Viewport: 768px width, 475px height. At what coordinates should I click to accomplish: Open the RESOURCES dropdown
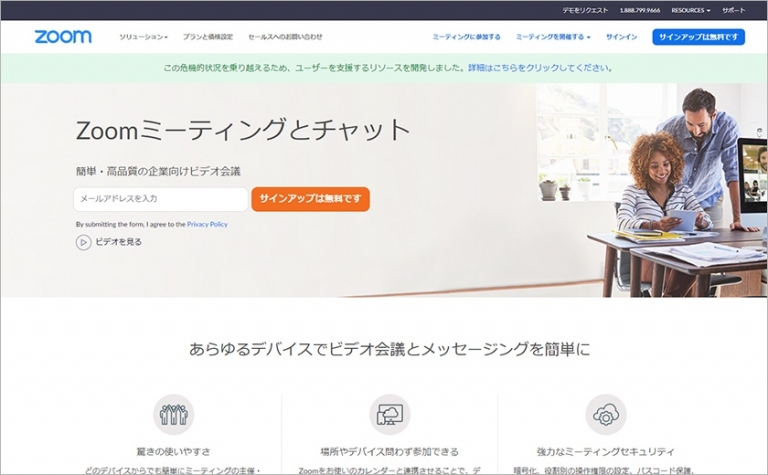coord(691,10)
